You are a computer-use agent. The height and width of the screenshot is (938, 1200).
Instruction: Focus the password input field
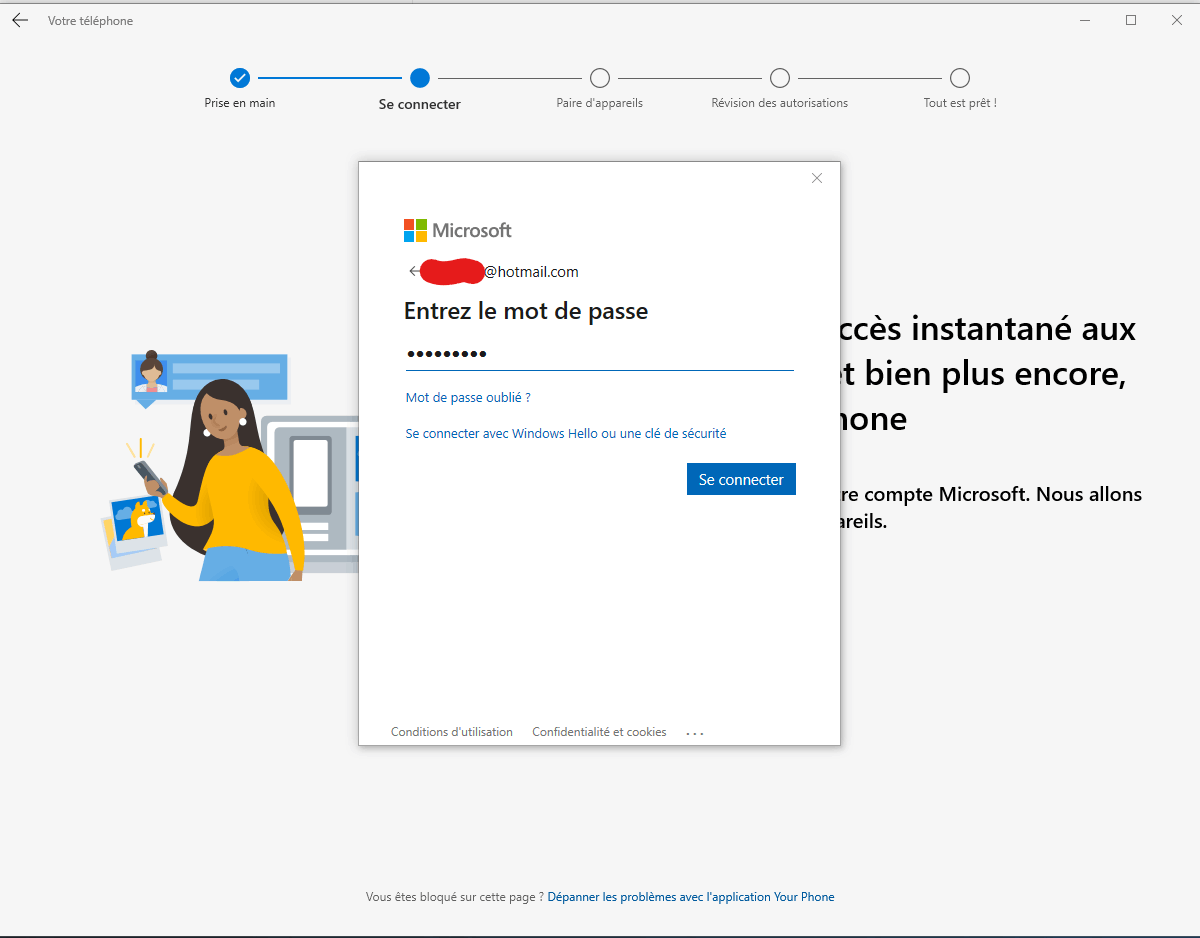click(x=599, y=354)
